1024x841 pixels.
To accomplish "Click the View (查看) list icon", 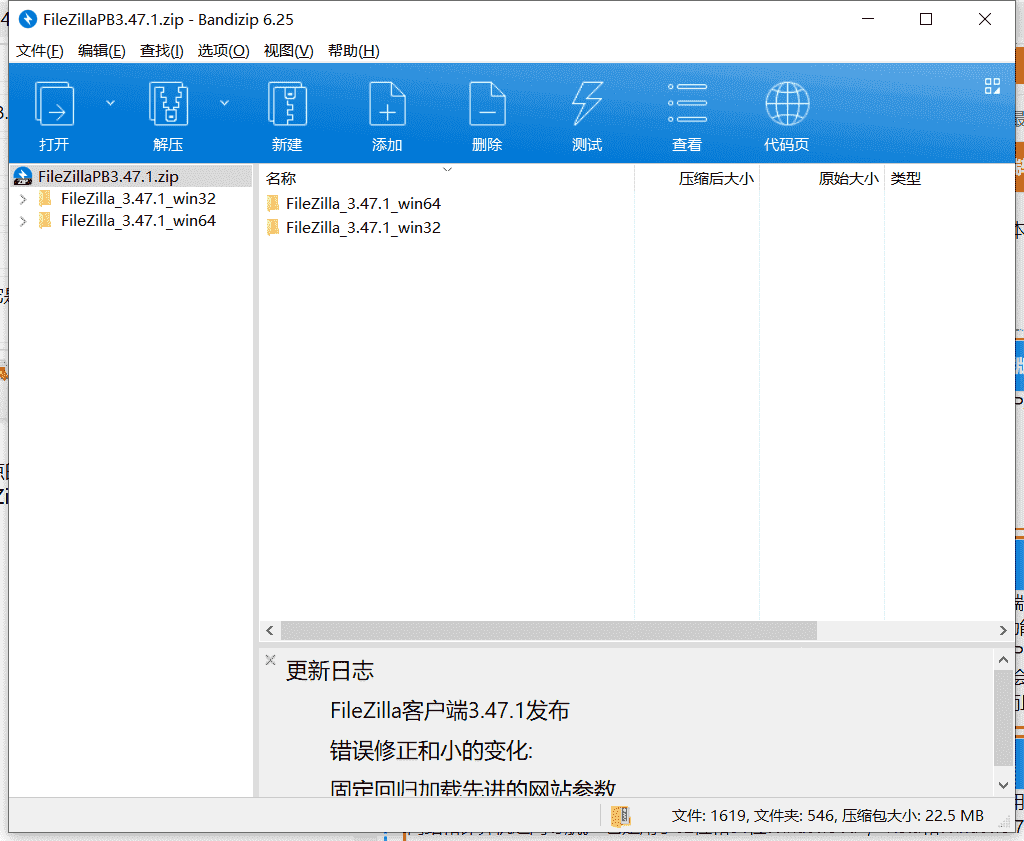I will [687, 103].
